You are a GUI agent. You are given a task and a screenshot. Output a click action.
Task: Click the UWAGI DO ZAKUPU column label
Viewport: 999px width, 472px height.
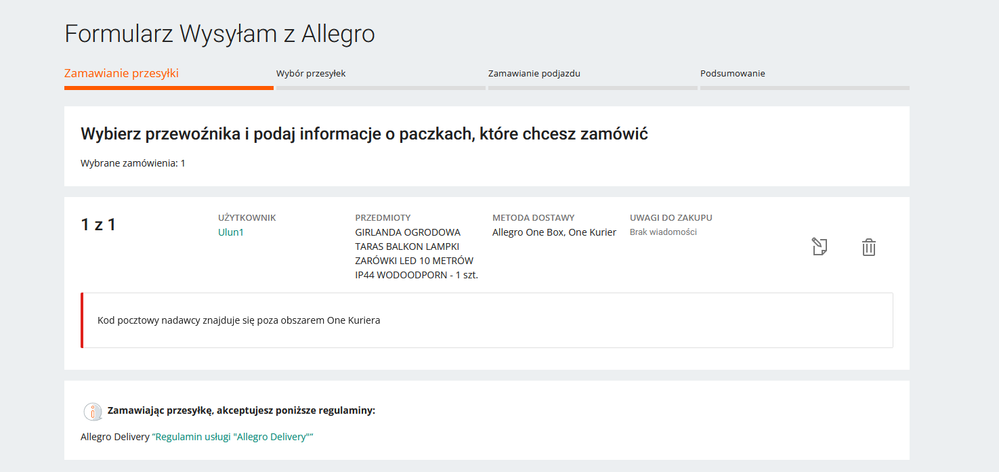click(x=671, y=218)
